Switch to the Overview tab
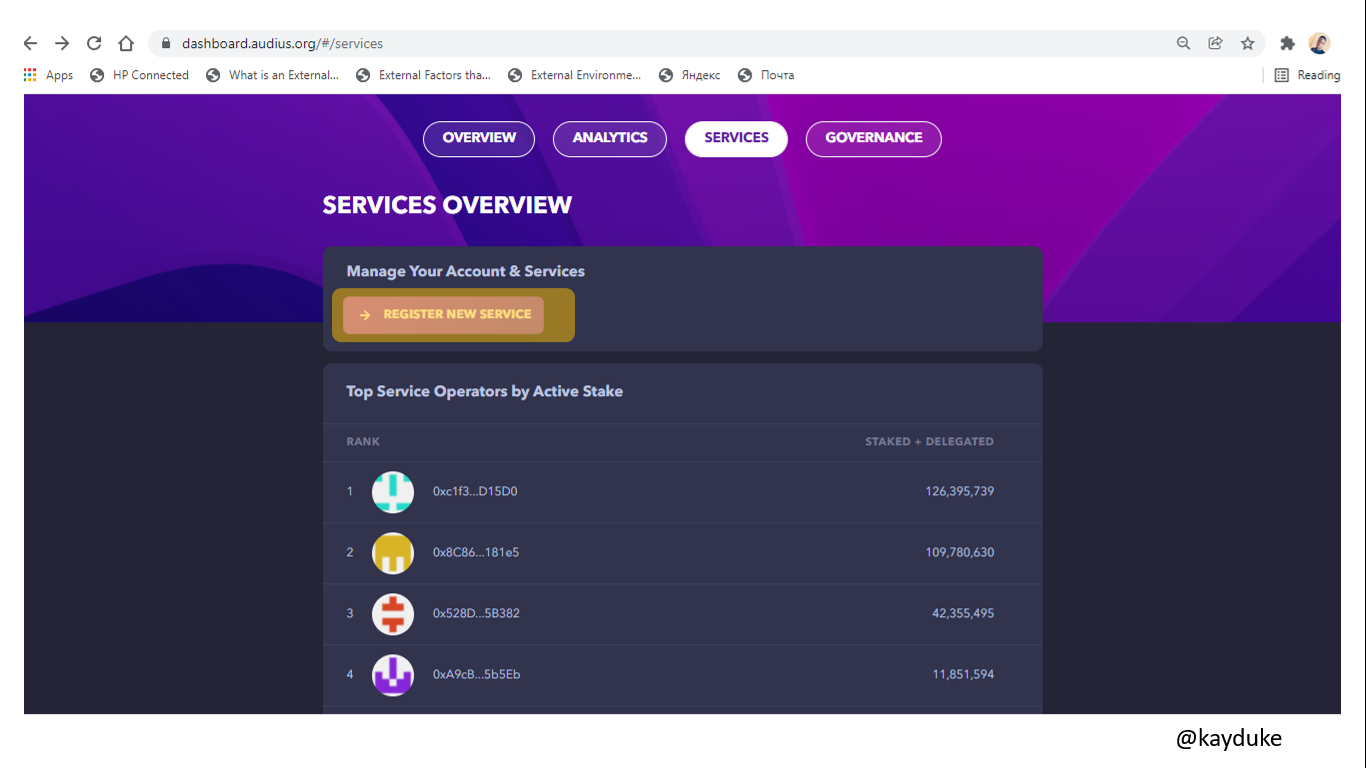Screen dimensions: 1366x768 point(479,138)
